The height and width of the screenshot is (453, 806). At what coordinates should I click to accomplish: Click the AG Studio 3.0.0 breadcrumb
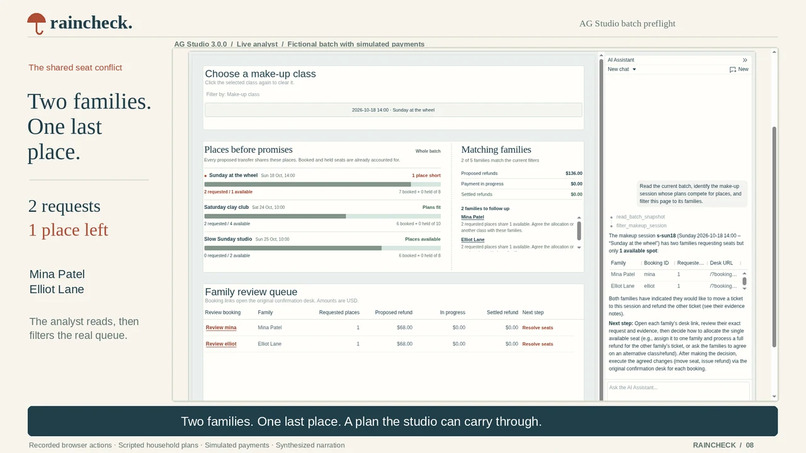[200, 44]
